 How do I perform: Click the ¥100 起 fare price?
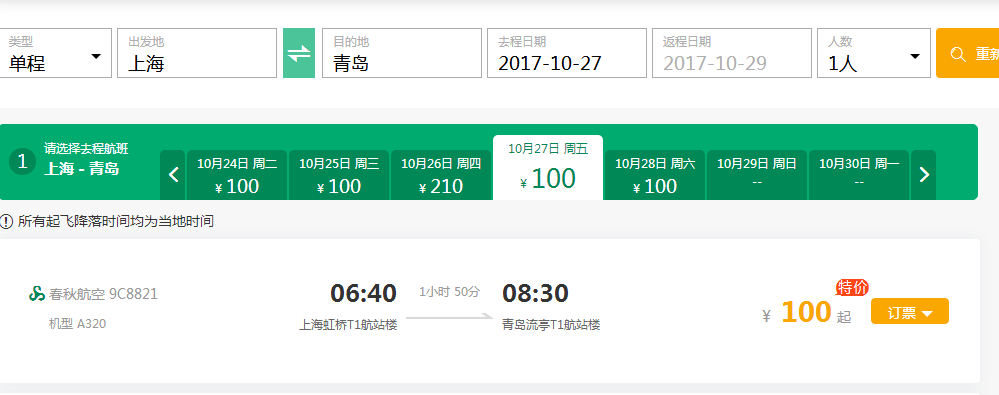pyautogui.click(x=807, y=313)
